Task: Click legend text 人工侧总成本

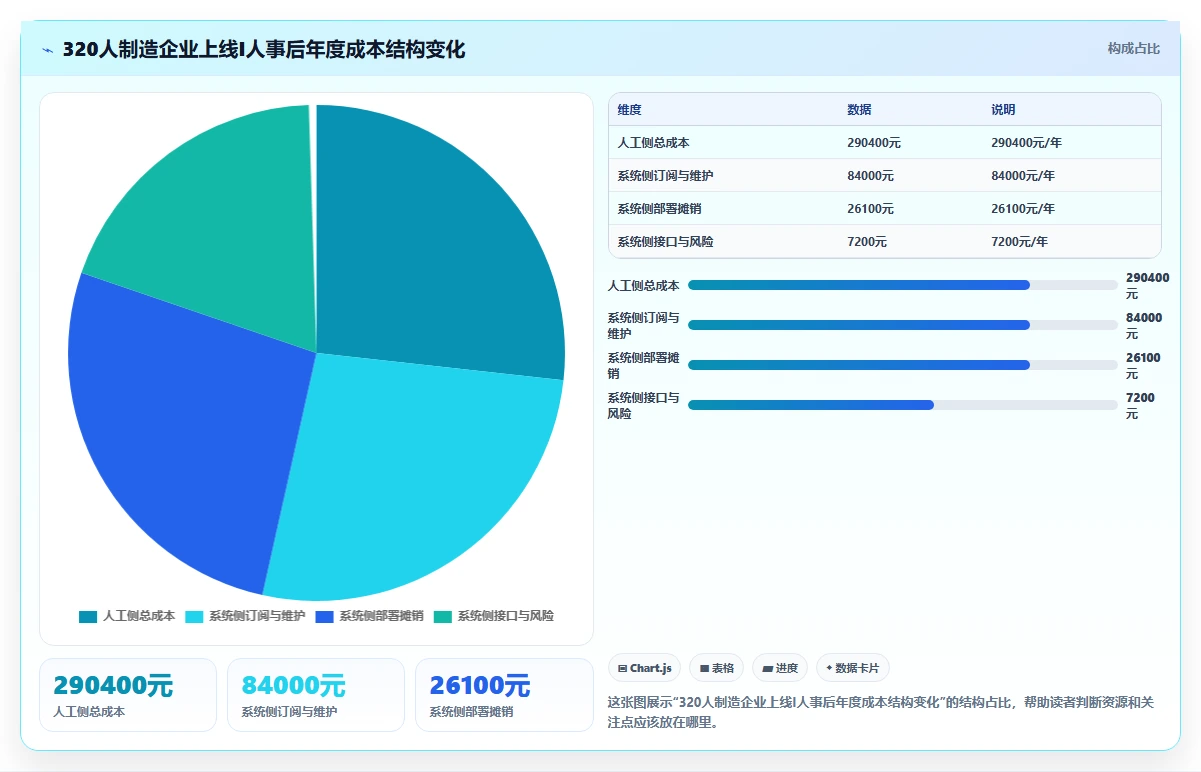Action: pos(139,616)
